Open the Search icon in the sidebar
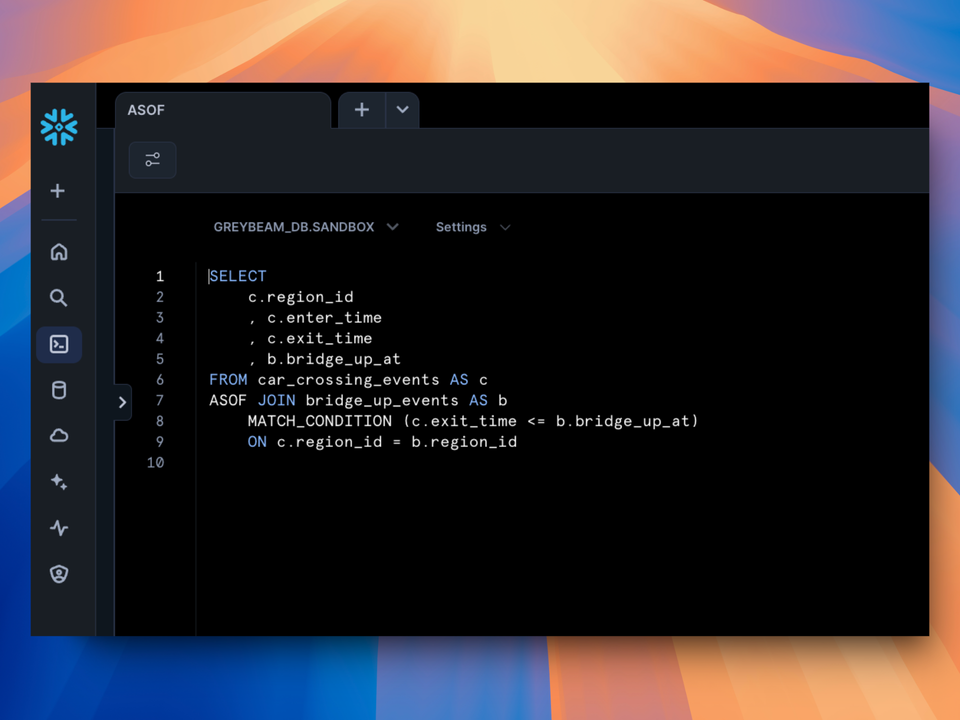Screen dimensions: 960x720 [58, 298]
